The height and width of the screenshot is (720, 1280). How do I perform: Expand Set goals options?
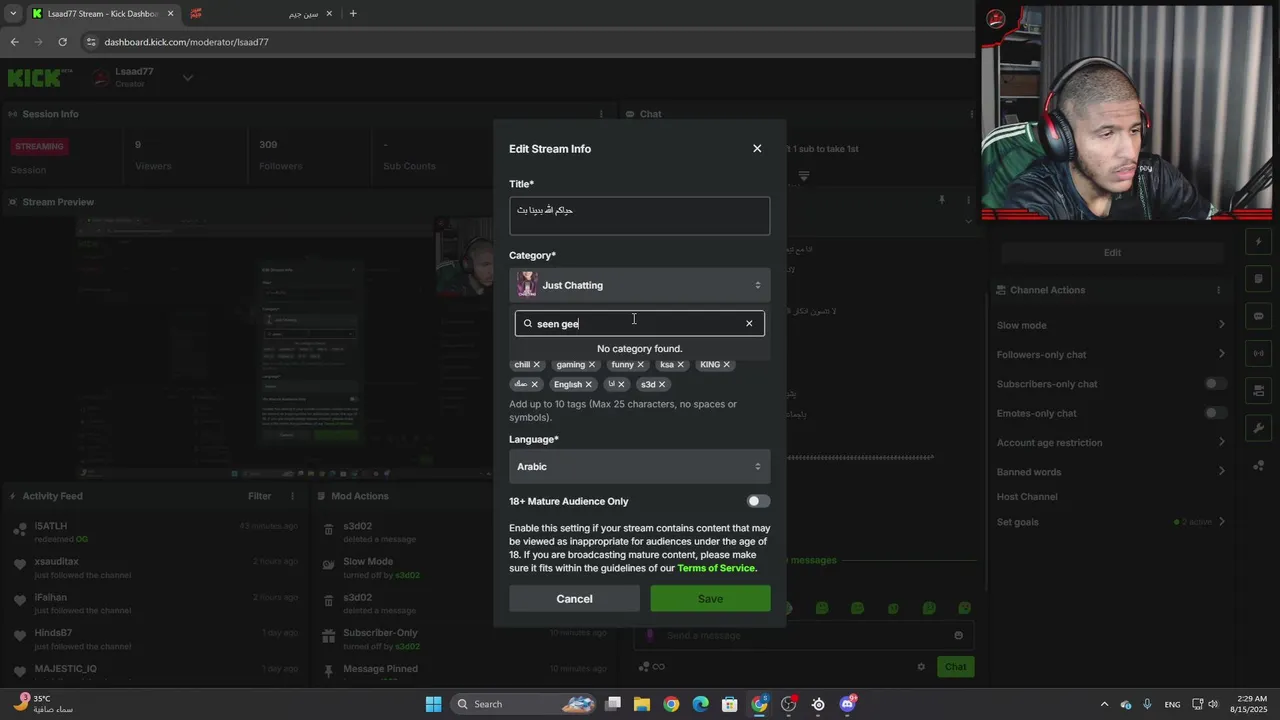coord(1221,522)
